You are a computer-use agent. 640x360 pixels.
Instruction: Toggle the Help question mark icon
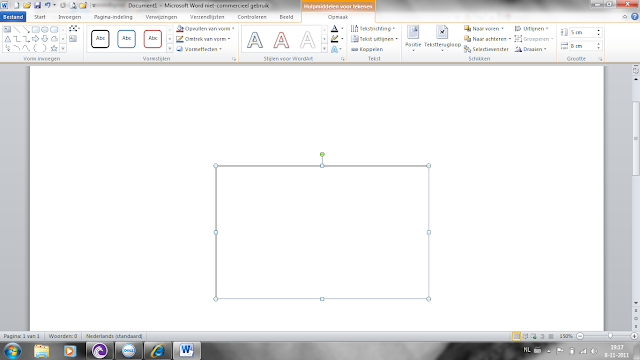point(635,17)
